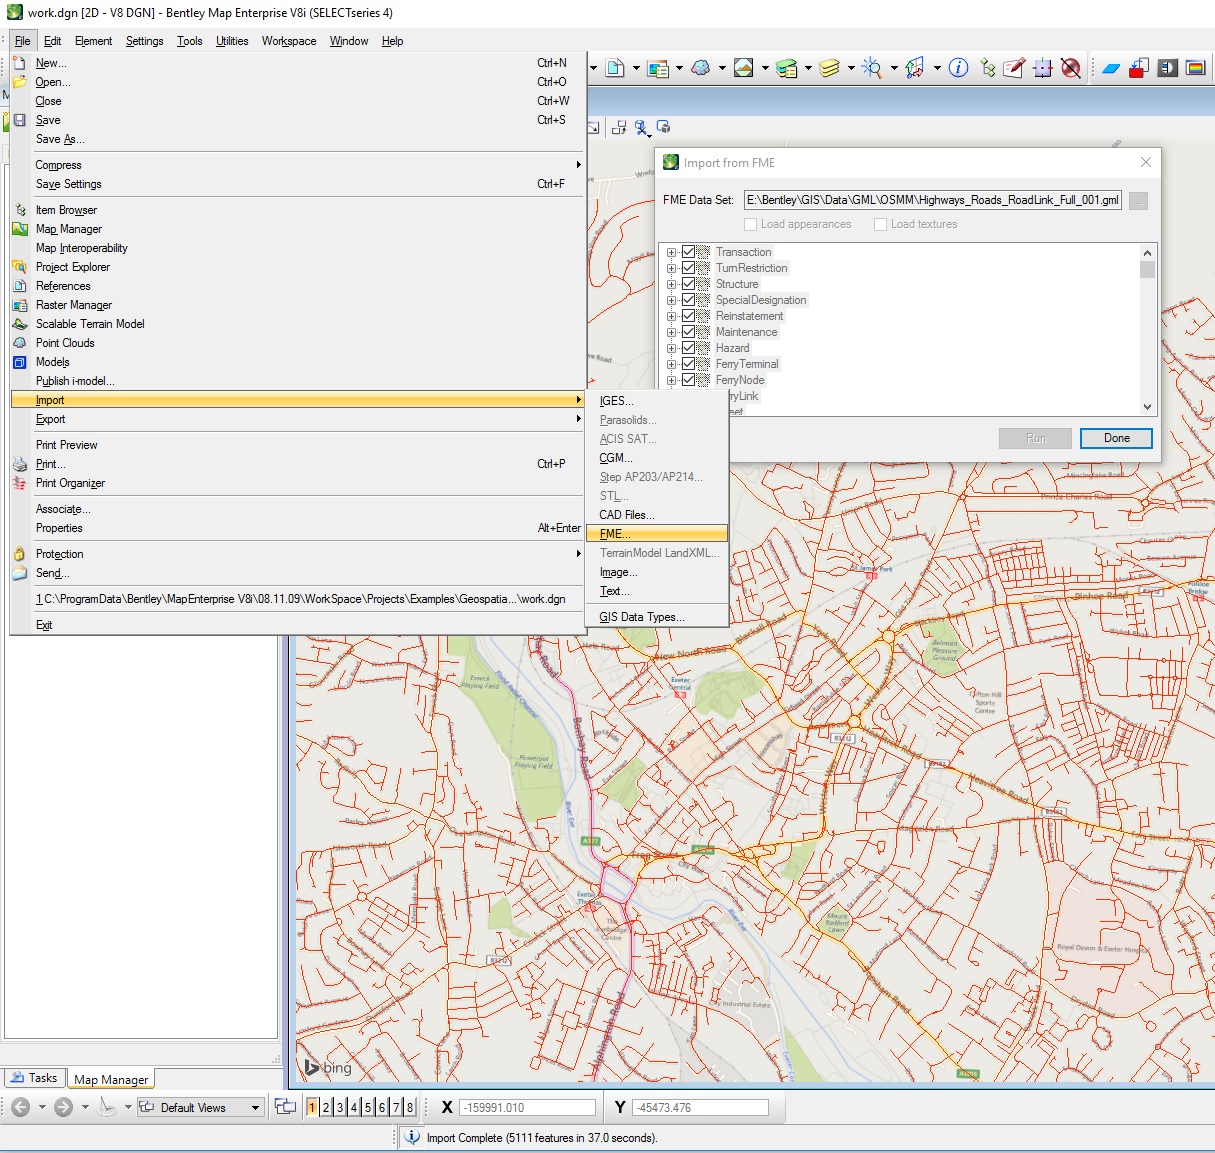Click the red crossed-out circle toolbar icon
The image size is (1215, 1153).
click(1071, 68)
